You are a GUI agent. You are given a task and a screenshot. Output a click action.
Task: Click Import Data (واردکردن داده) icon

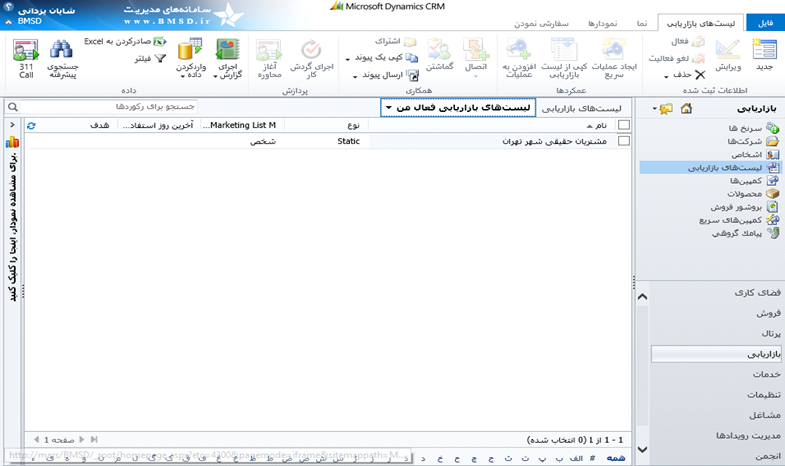[190, 50]
